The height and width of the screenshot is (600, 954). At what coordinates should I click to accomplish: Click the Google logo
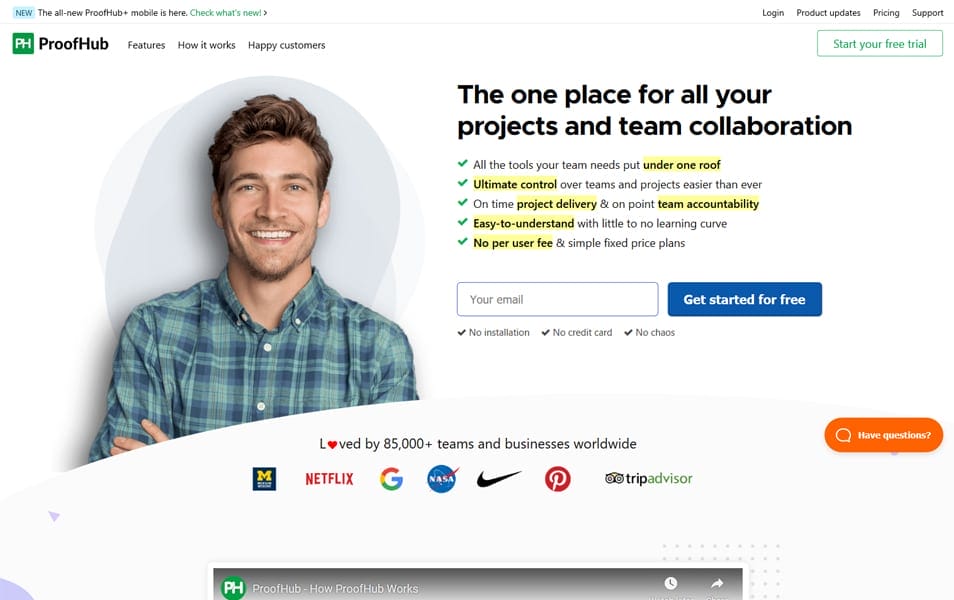pyautogui.click(x=391, y=479)
